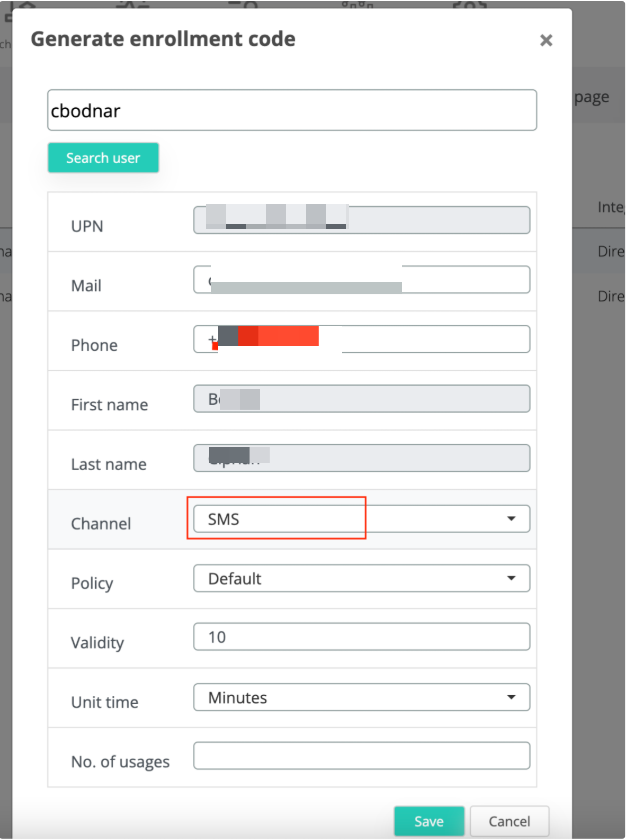
Task: Click the partially hidden Inte column header
Action: [610, 206]
